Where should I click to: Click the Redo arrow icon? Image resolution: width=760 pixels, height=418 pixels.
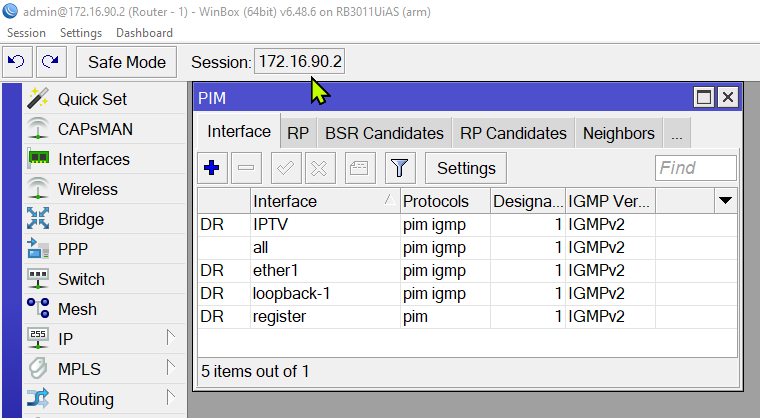51,62
